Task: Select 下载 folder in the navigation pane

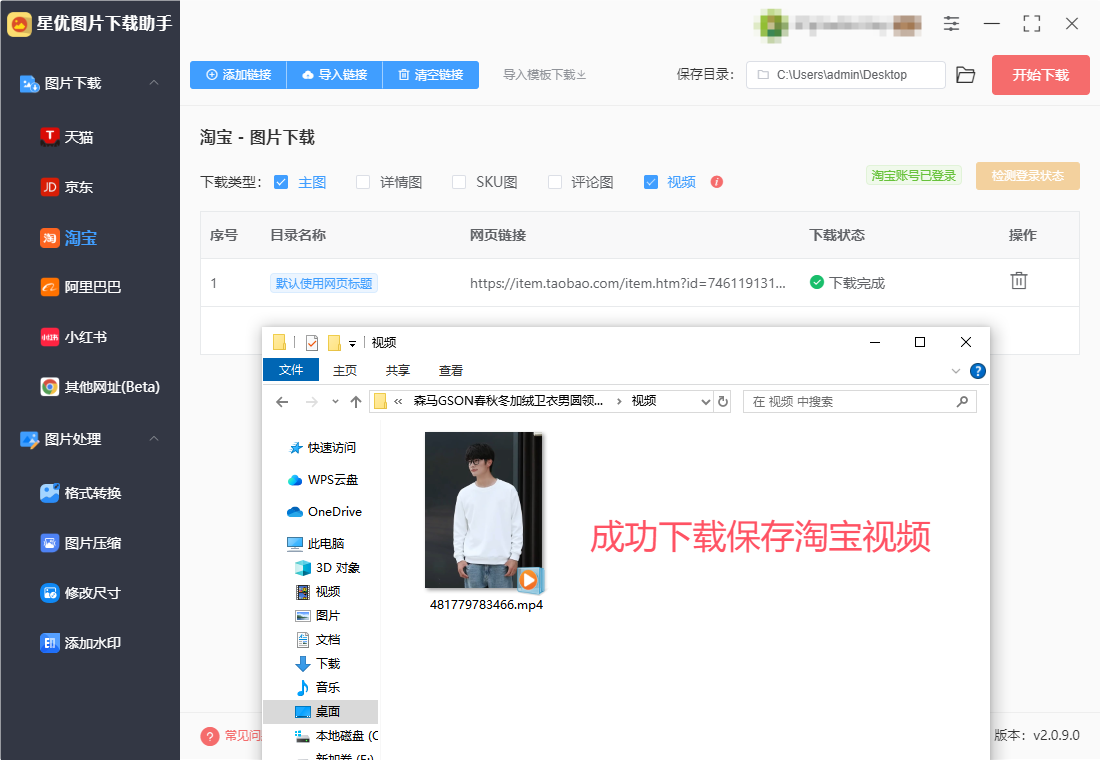Action: click(318, 663)
